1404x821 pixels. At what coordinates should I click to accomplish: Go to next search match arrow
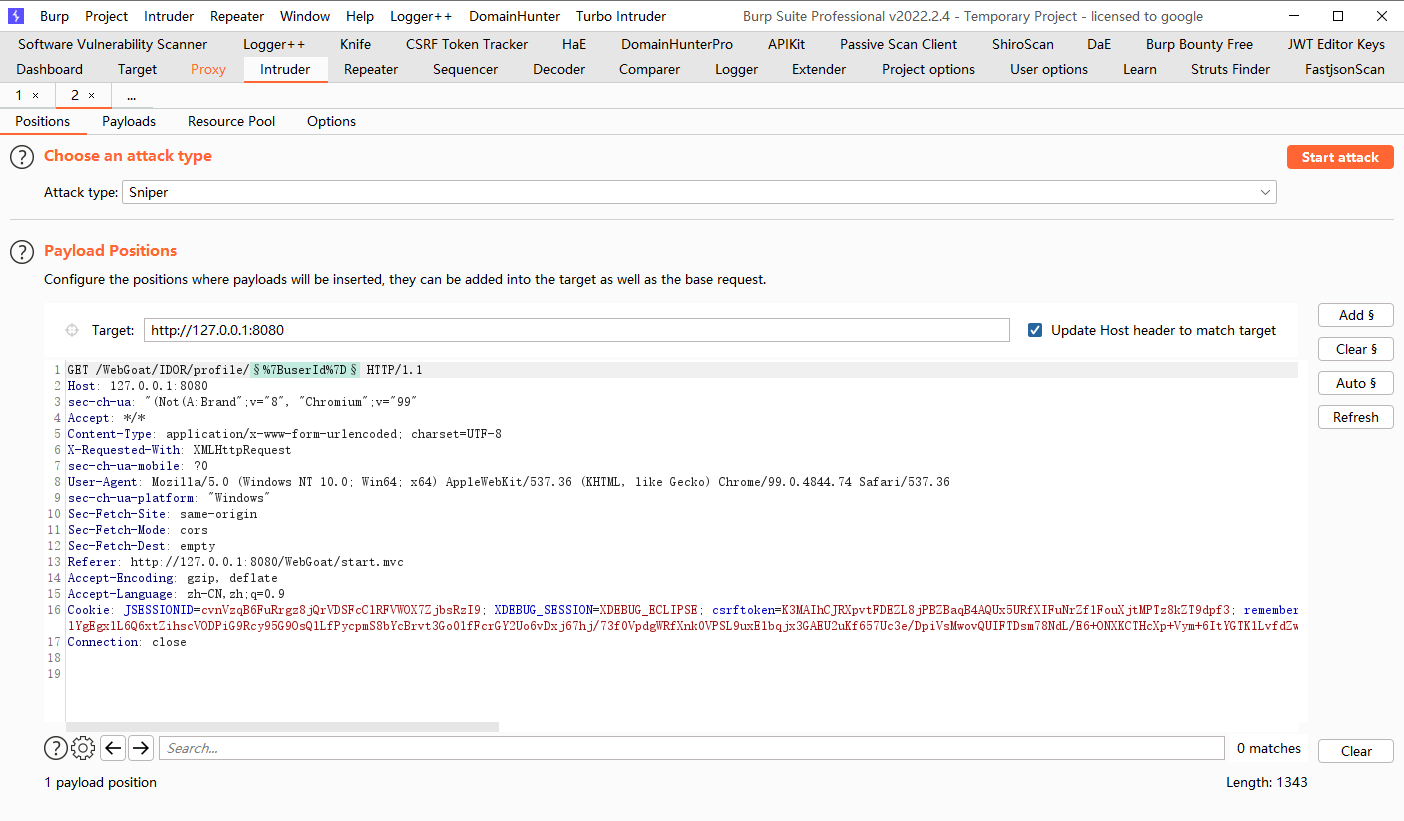point(141,748)
